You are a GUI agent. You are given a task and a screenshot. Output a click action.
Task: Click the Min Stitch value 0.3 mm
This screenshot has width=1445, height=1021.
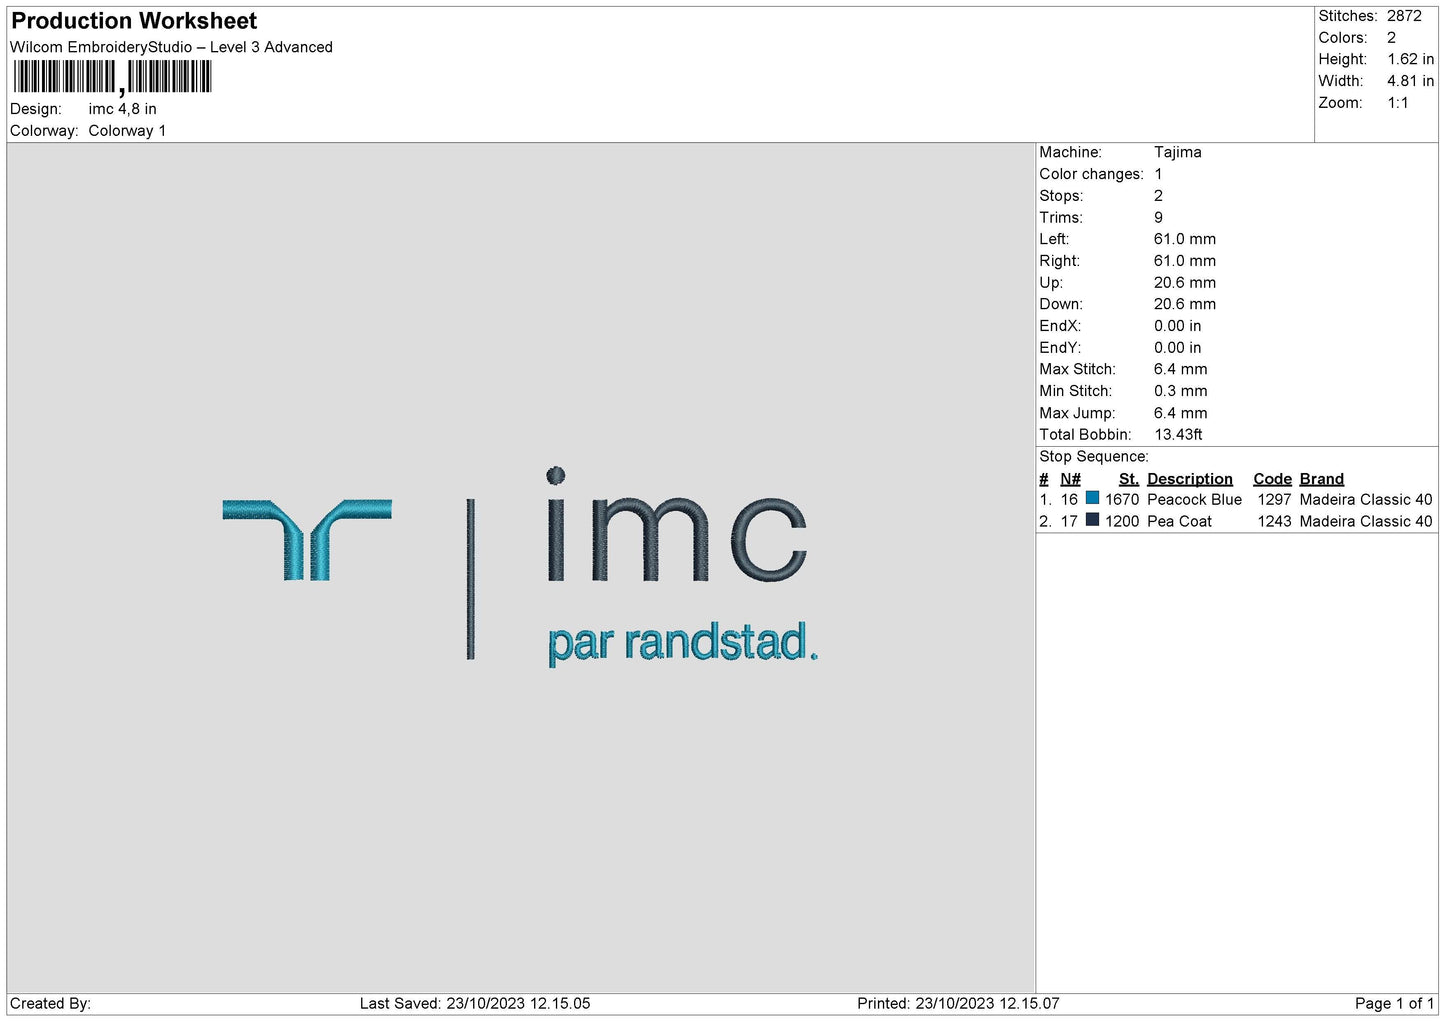pyautogui.click(x=1180, y=391)
